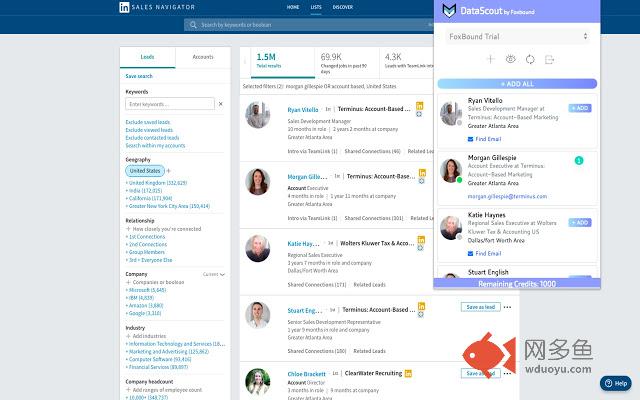Click the DataScout fox logo

click(x=449, y=10)
